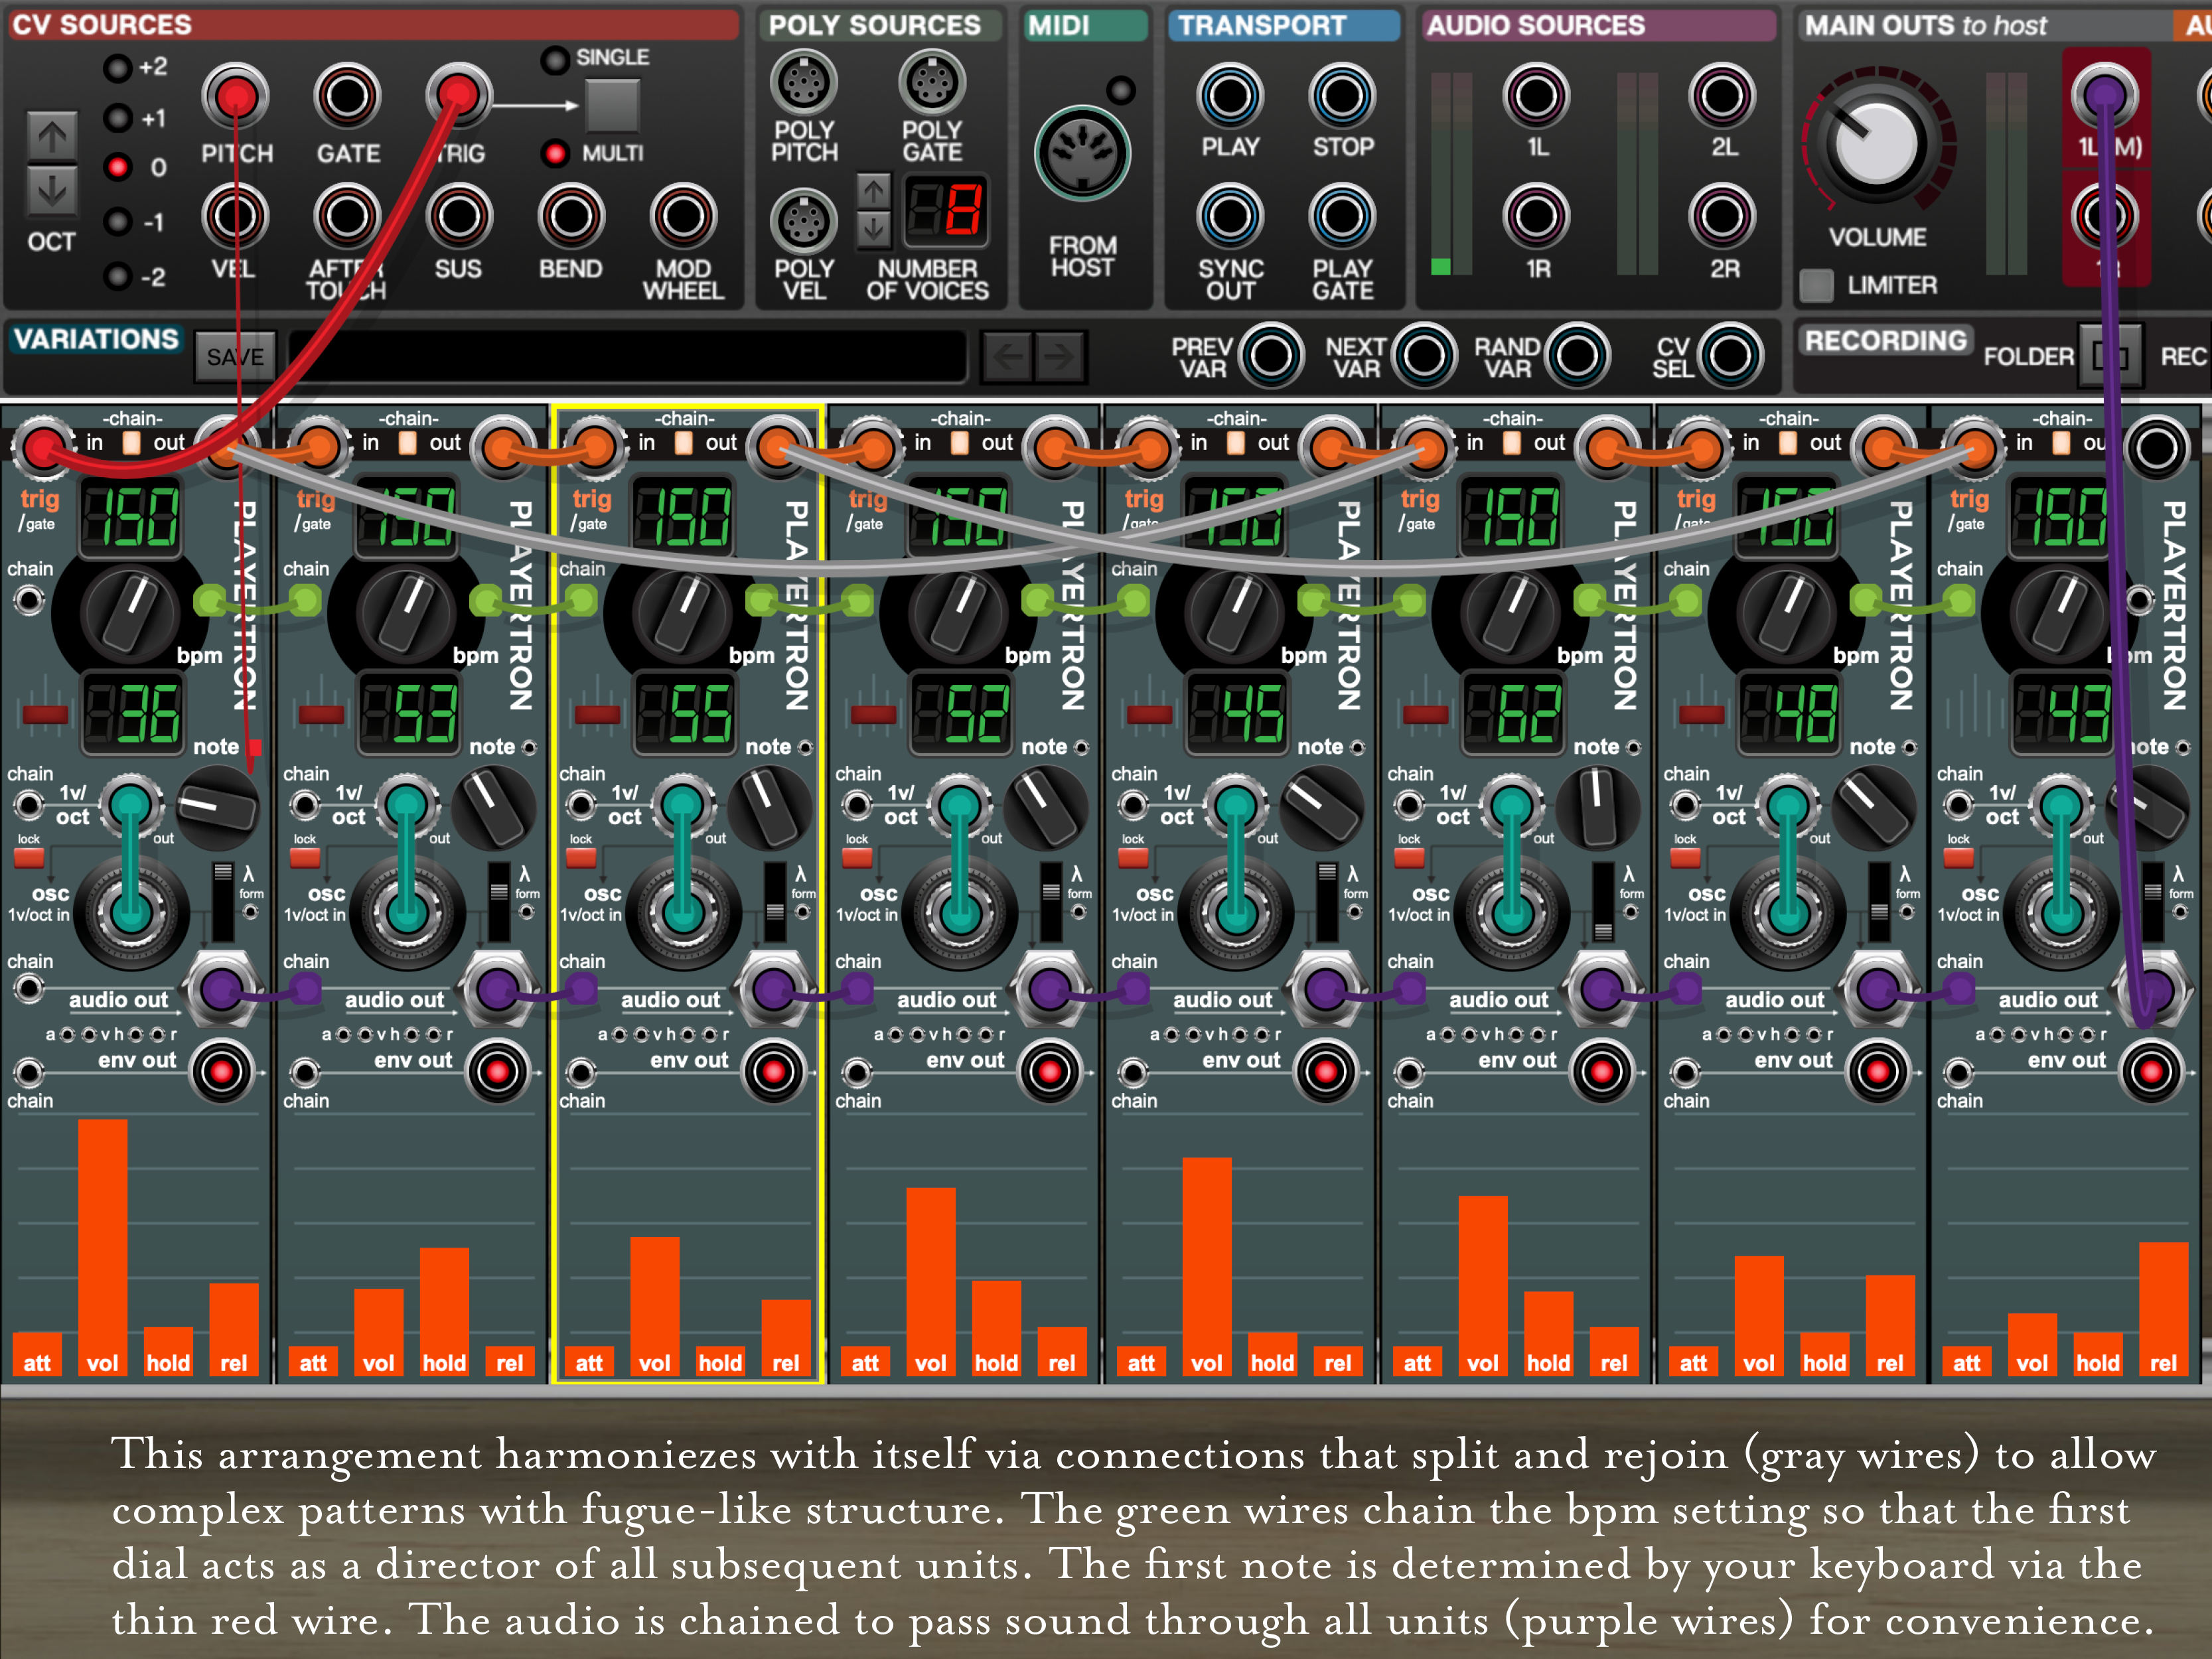Image resolution: width=2212 pixels, height=1659 pixels.
Task: Click the POLY PITCH connector
Action: [803, 83]
